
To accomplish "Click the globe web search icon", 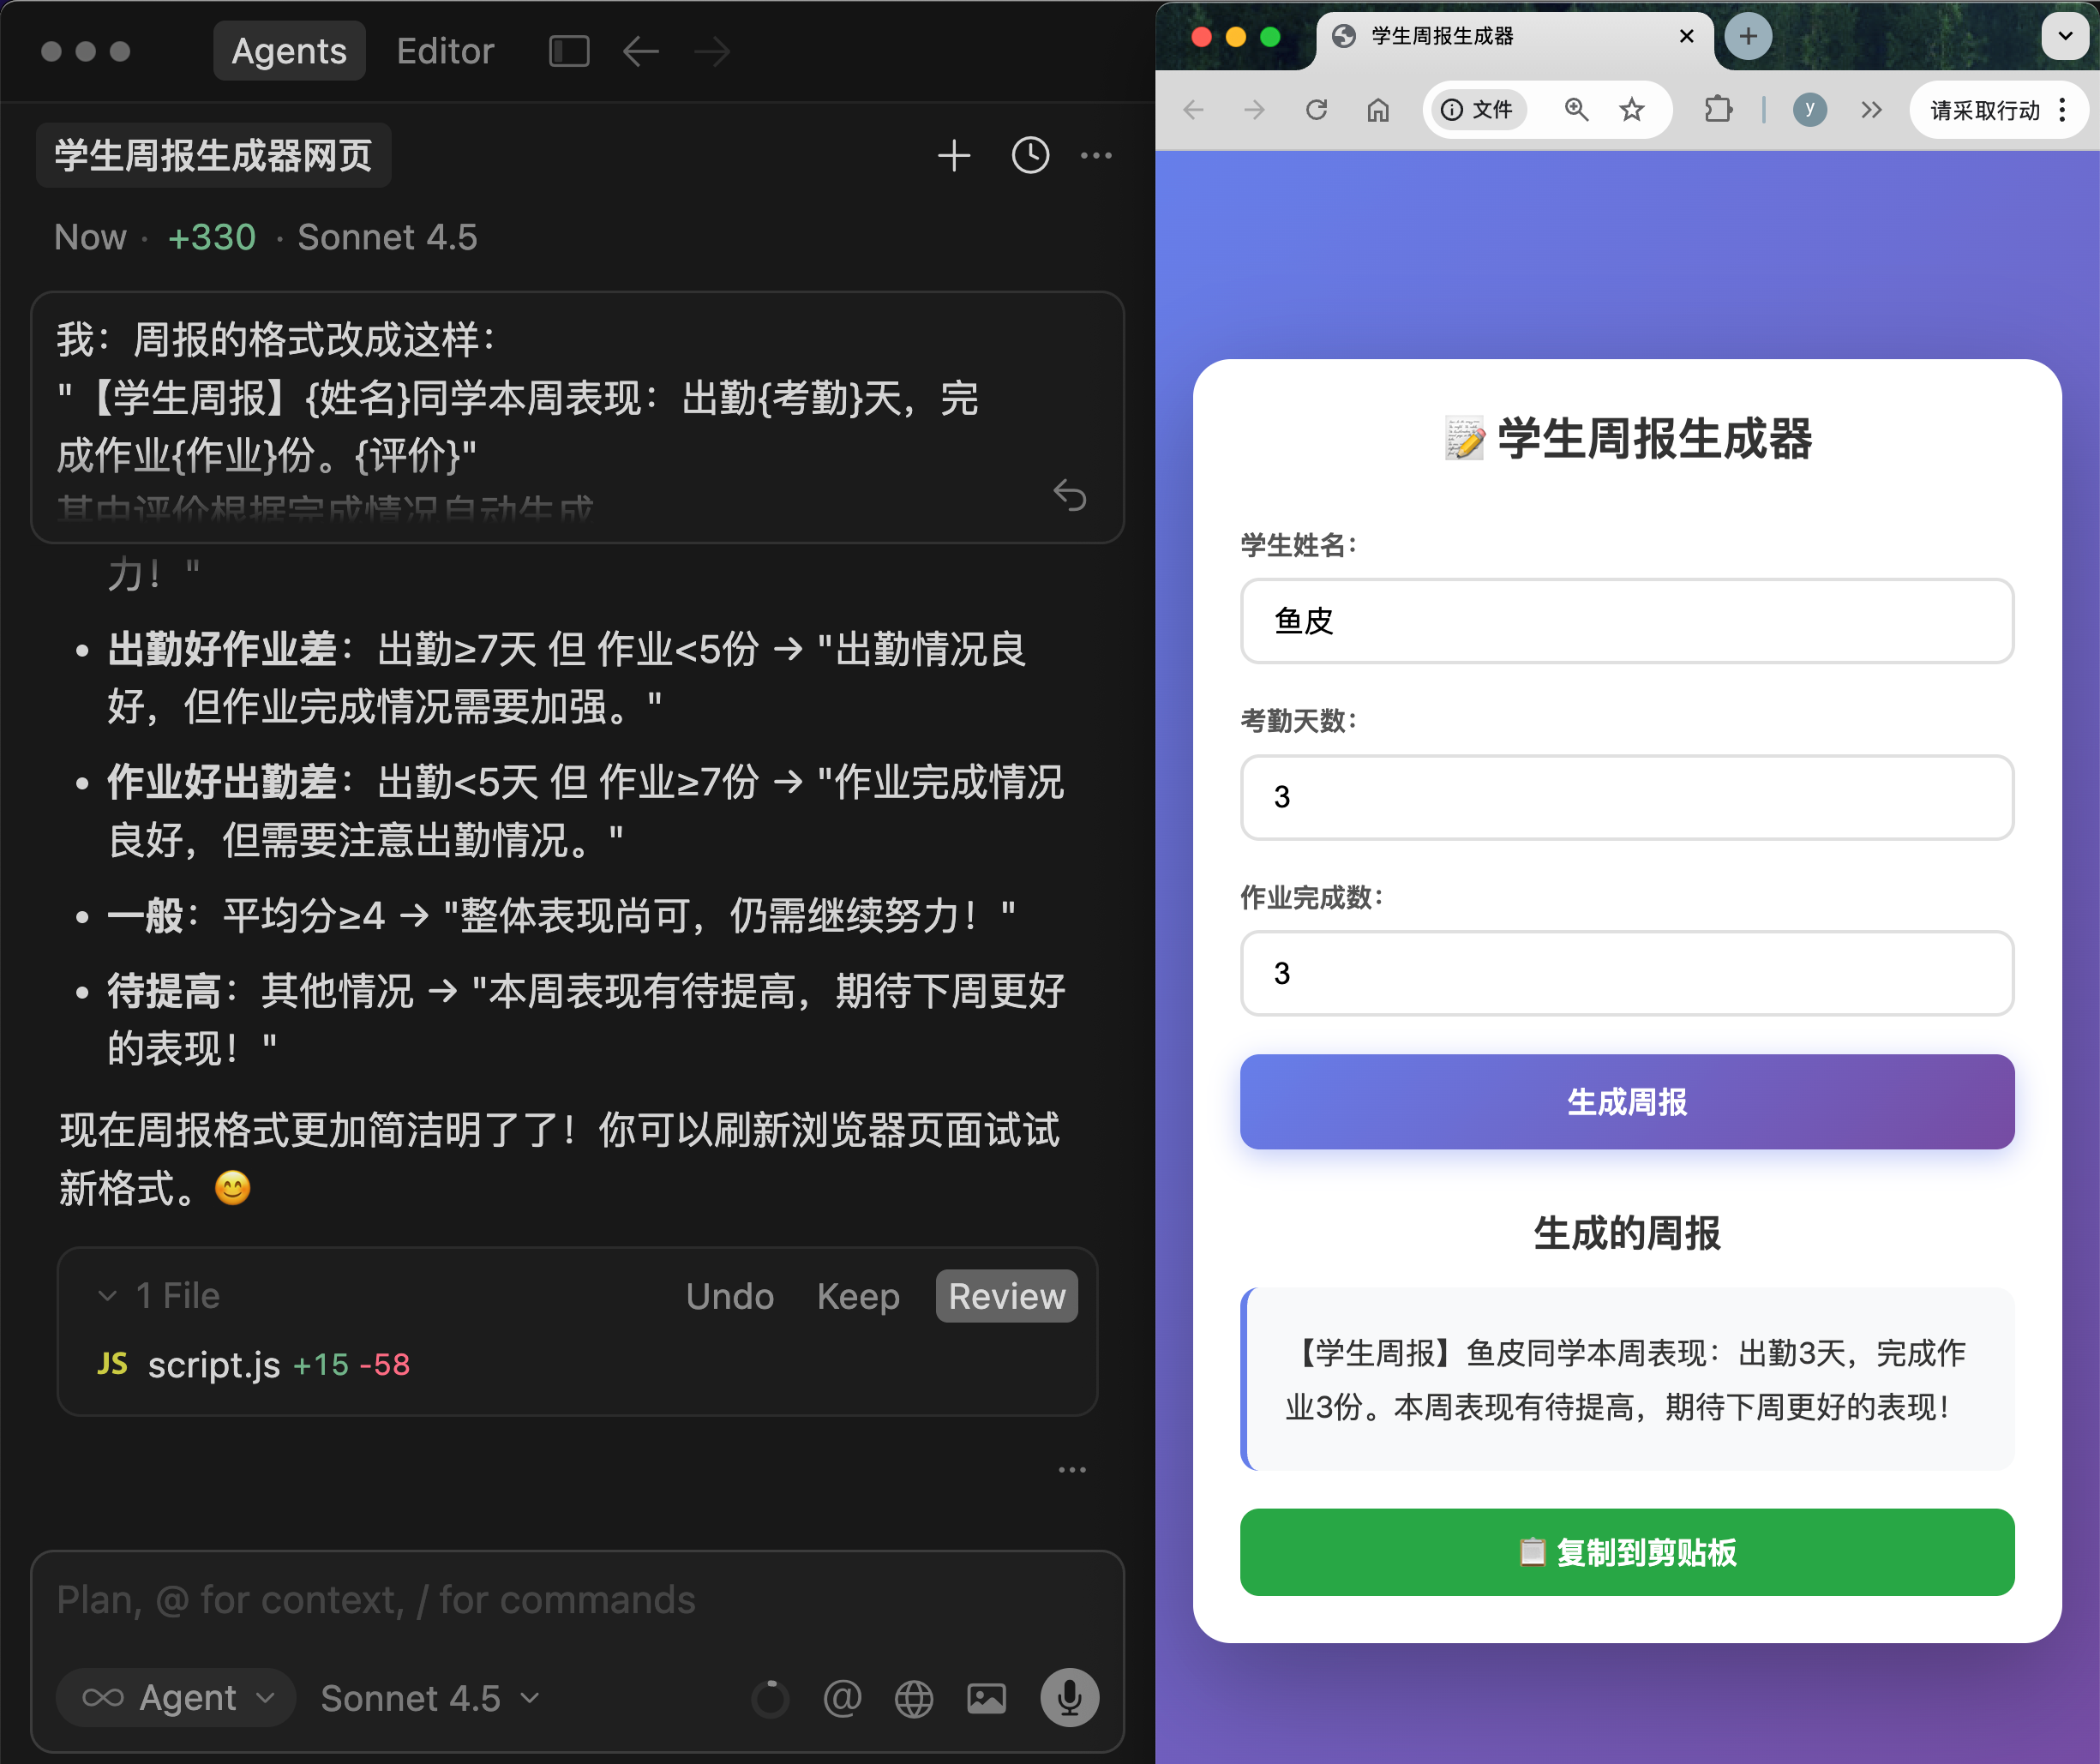I will point(913,1698).
